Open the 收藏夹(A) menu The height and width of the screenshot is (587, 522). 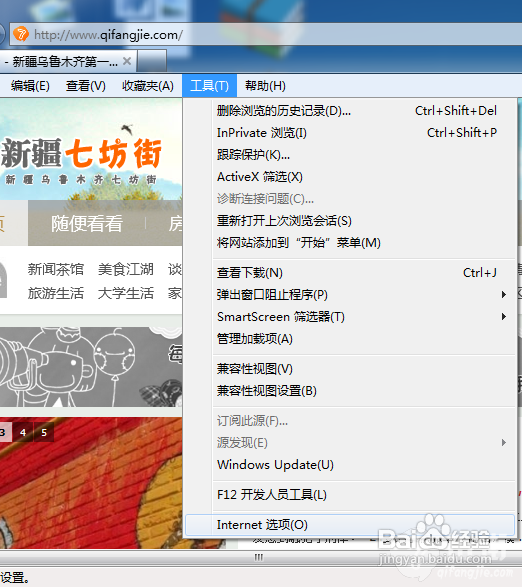tap(148, 86)
